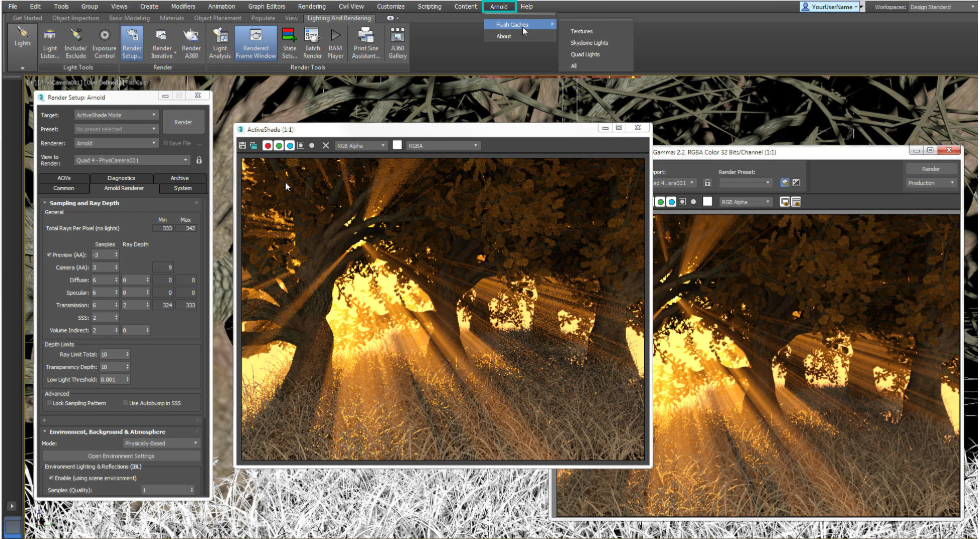Click Render button in Render Setup dialog
Screen dimensions: 980x539
(x=183, y=122)
